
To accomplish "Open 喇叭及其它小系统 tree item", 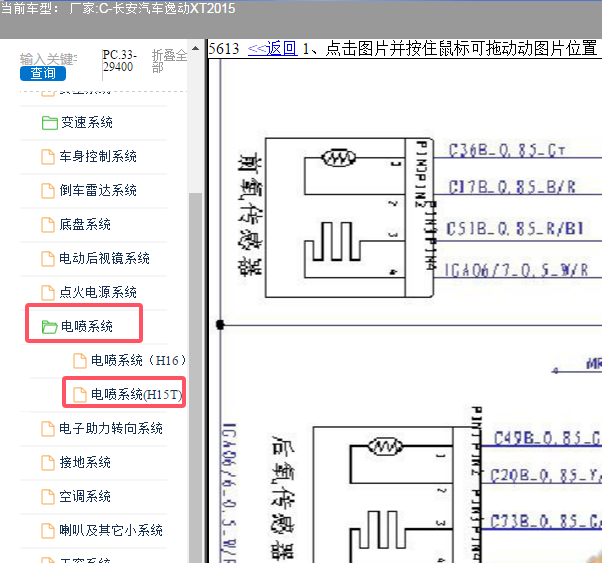I will (111, 530).
